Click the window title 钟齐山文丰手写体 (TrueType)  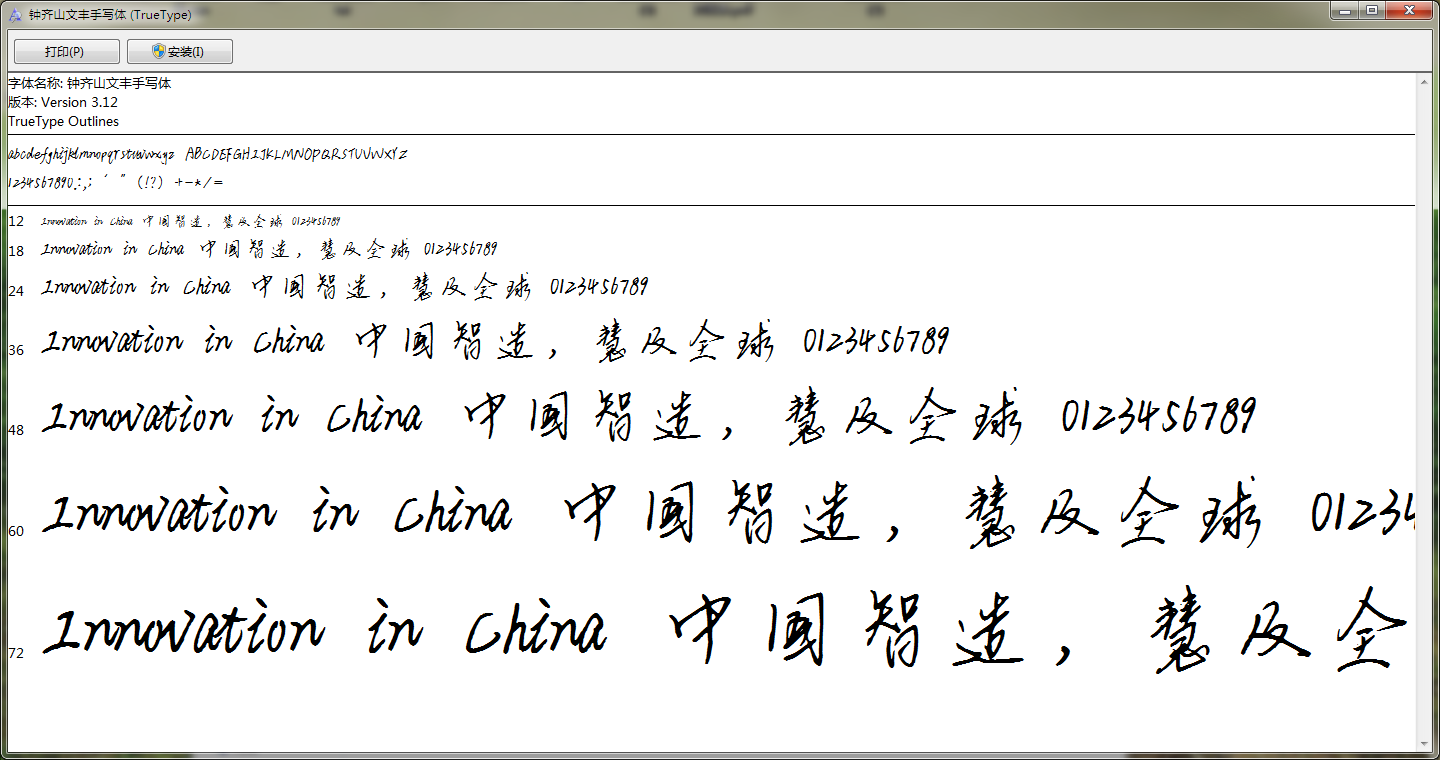click(110, 15)
